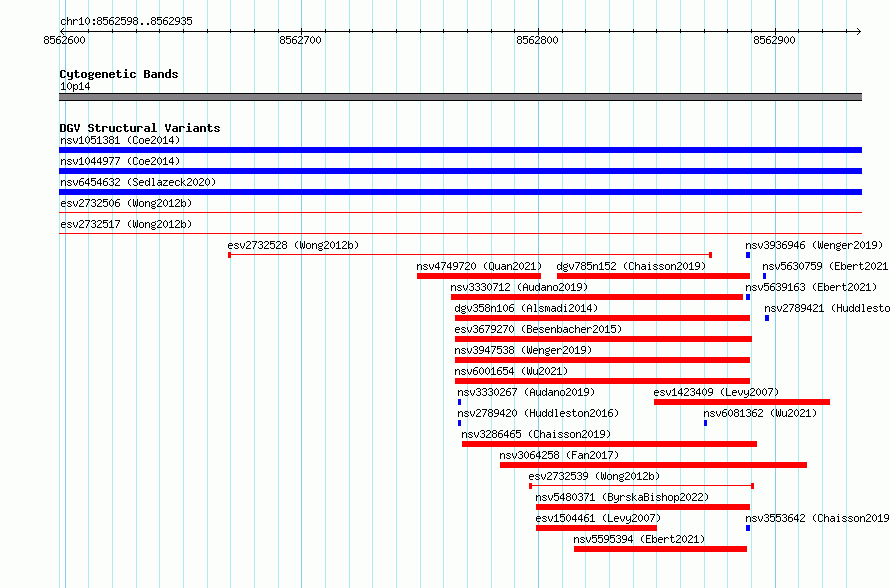
Task: Click the red bar for nsv4749720 (Quan2021)
Action: tap(478, 276)
